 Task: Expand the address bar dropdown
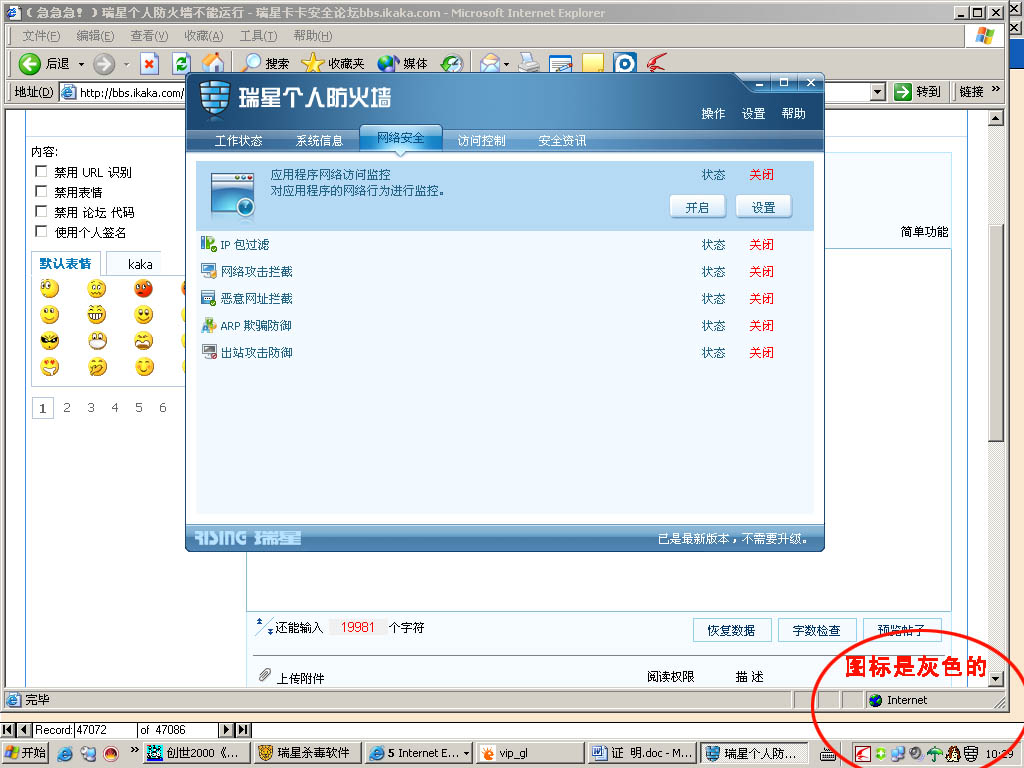(878, 92)
